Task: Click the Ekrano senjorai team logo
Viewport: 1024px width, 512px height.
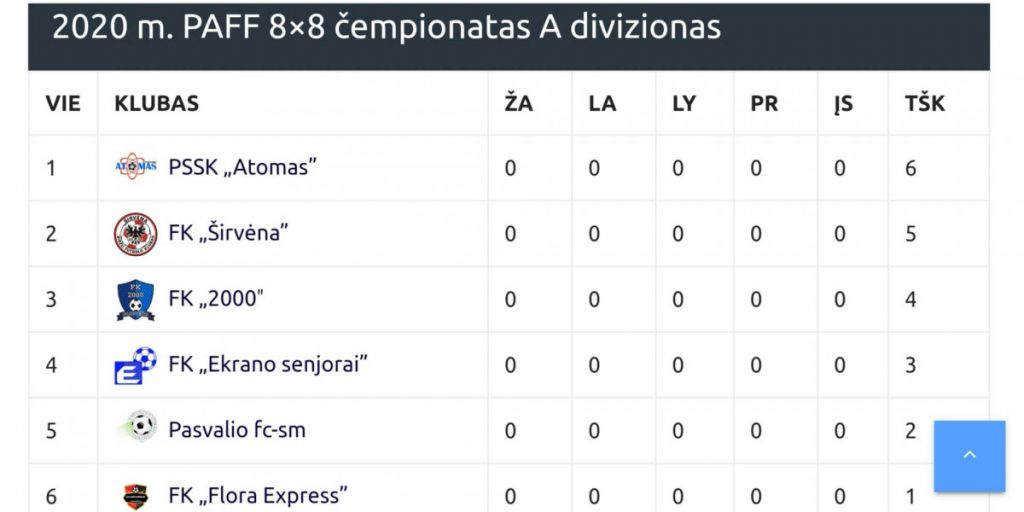Action: click(x=135, y=365)
